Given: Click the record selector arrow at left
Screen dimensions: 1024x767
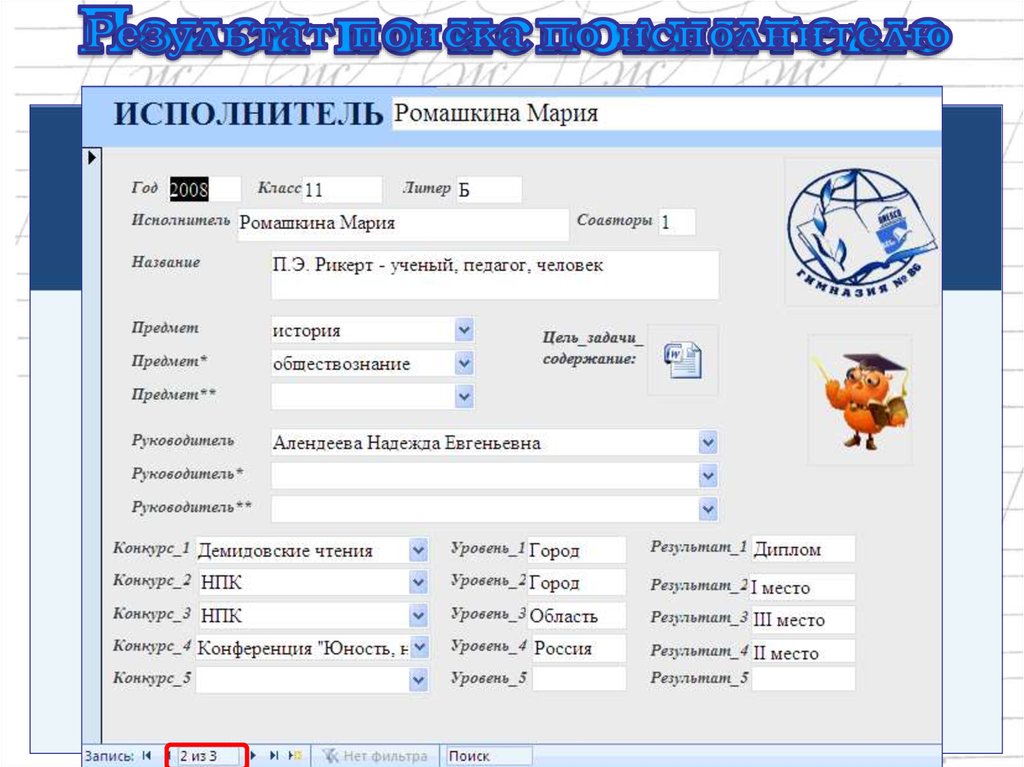Looking at the screenshot, I should tap(92, 157).
